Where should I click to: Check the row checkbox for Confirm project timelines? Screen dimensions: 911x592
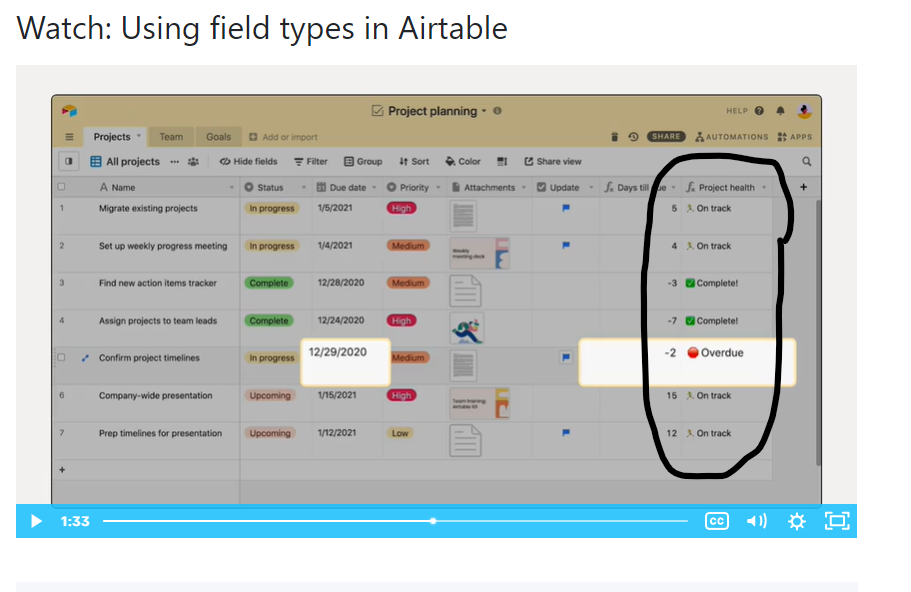pos(62,357)
